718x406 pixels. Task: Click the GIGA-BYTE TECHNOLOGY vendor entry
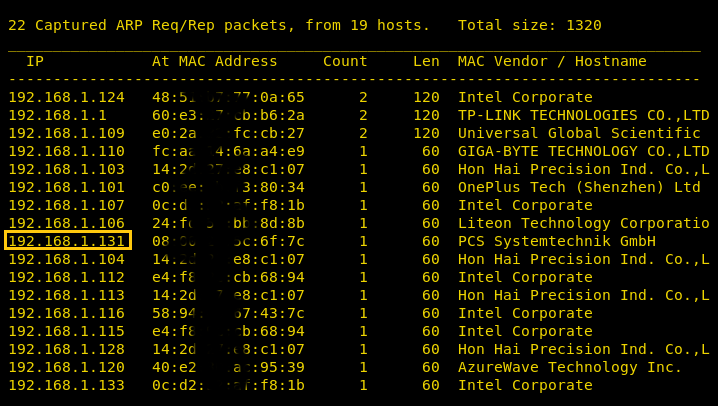[583, 151]
